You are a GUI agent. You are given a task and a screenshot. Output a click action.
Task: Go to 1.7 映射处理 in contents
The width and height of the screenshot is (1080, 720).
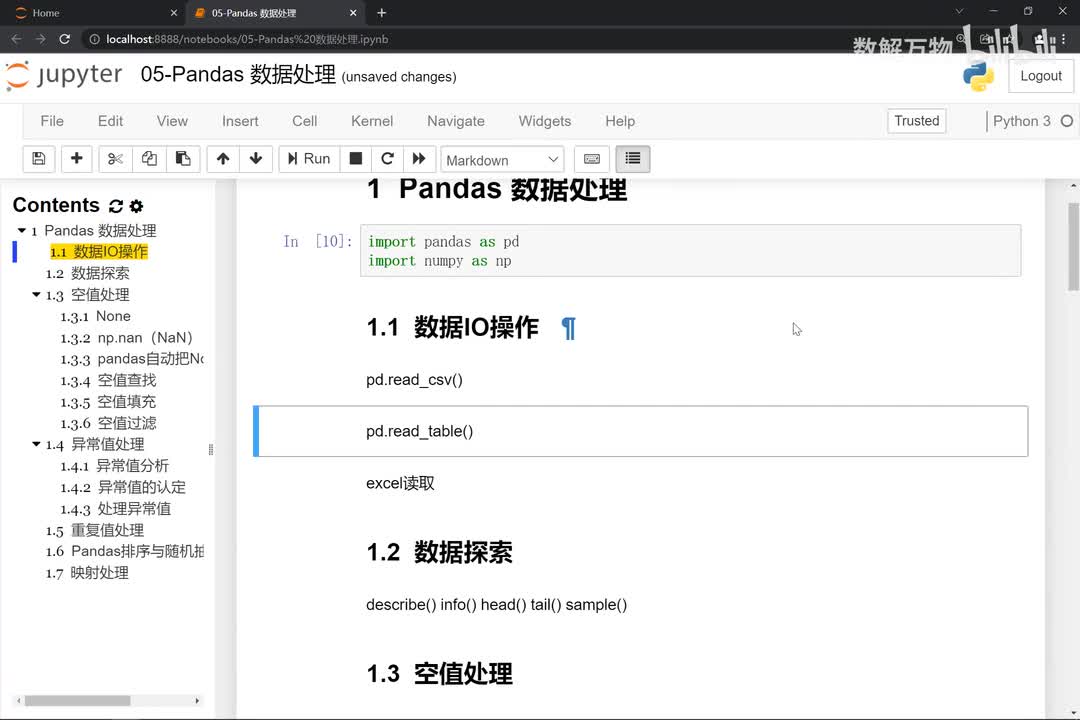pos(87,573)
